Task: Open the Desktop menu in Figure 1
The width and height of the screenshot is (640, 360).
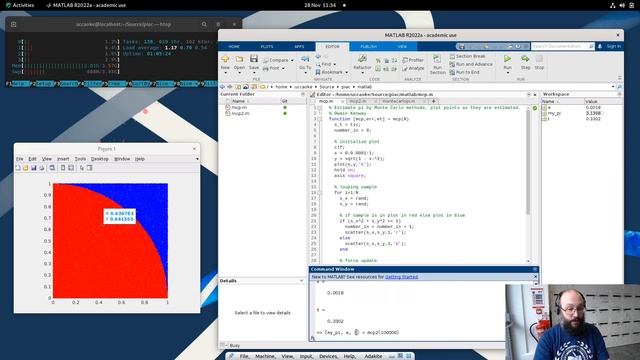Action: (x=100, y=159)
